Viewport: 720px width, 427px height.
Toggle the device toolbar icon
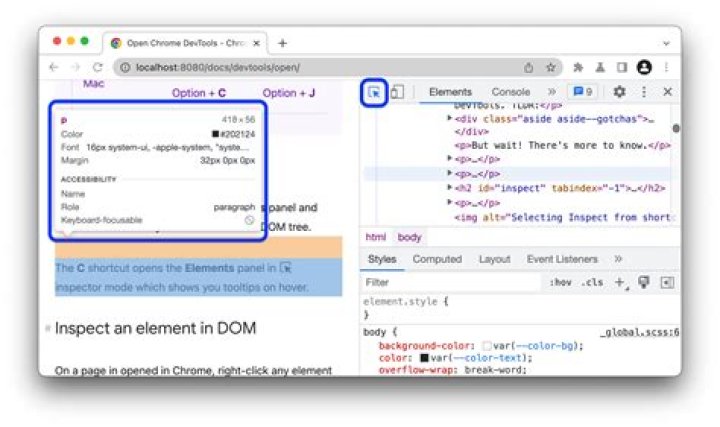point(397,92)
